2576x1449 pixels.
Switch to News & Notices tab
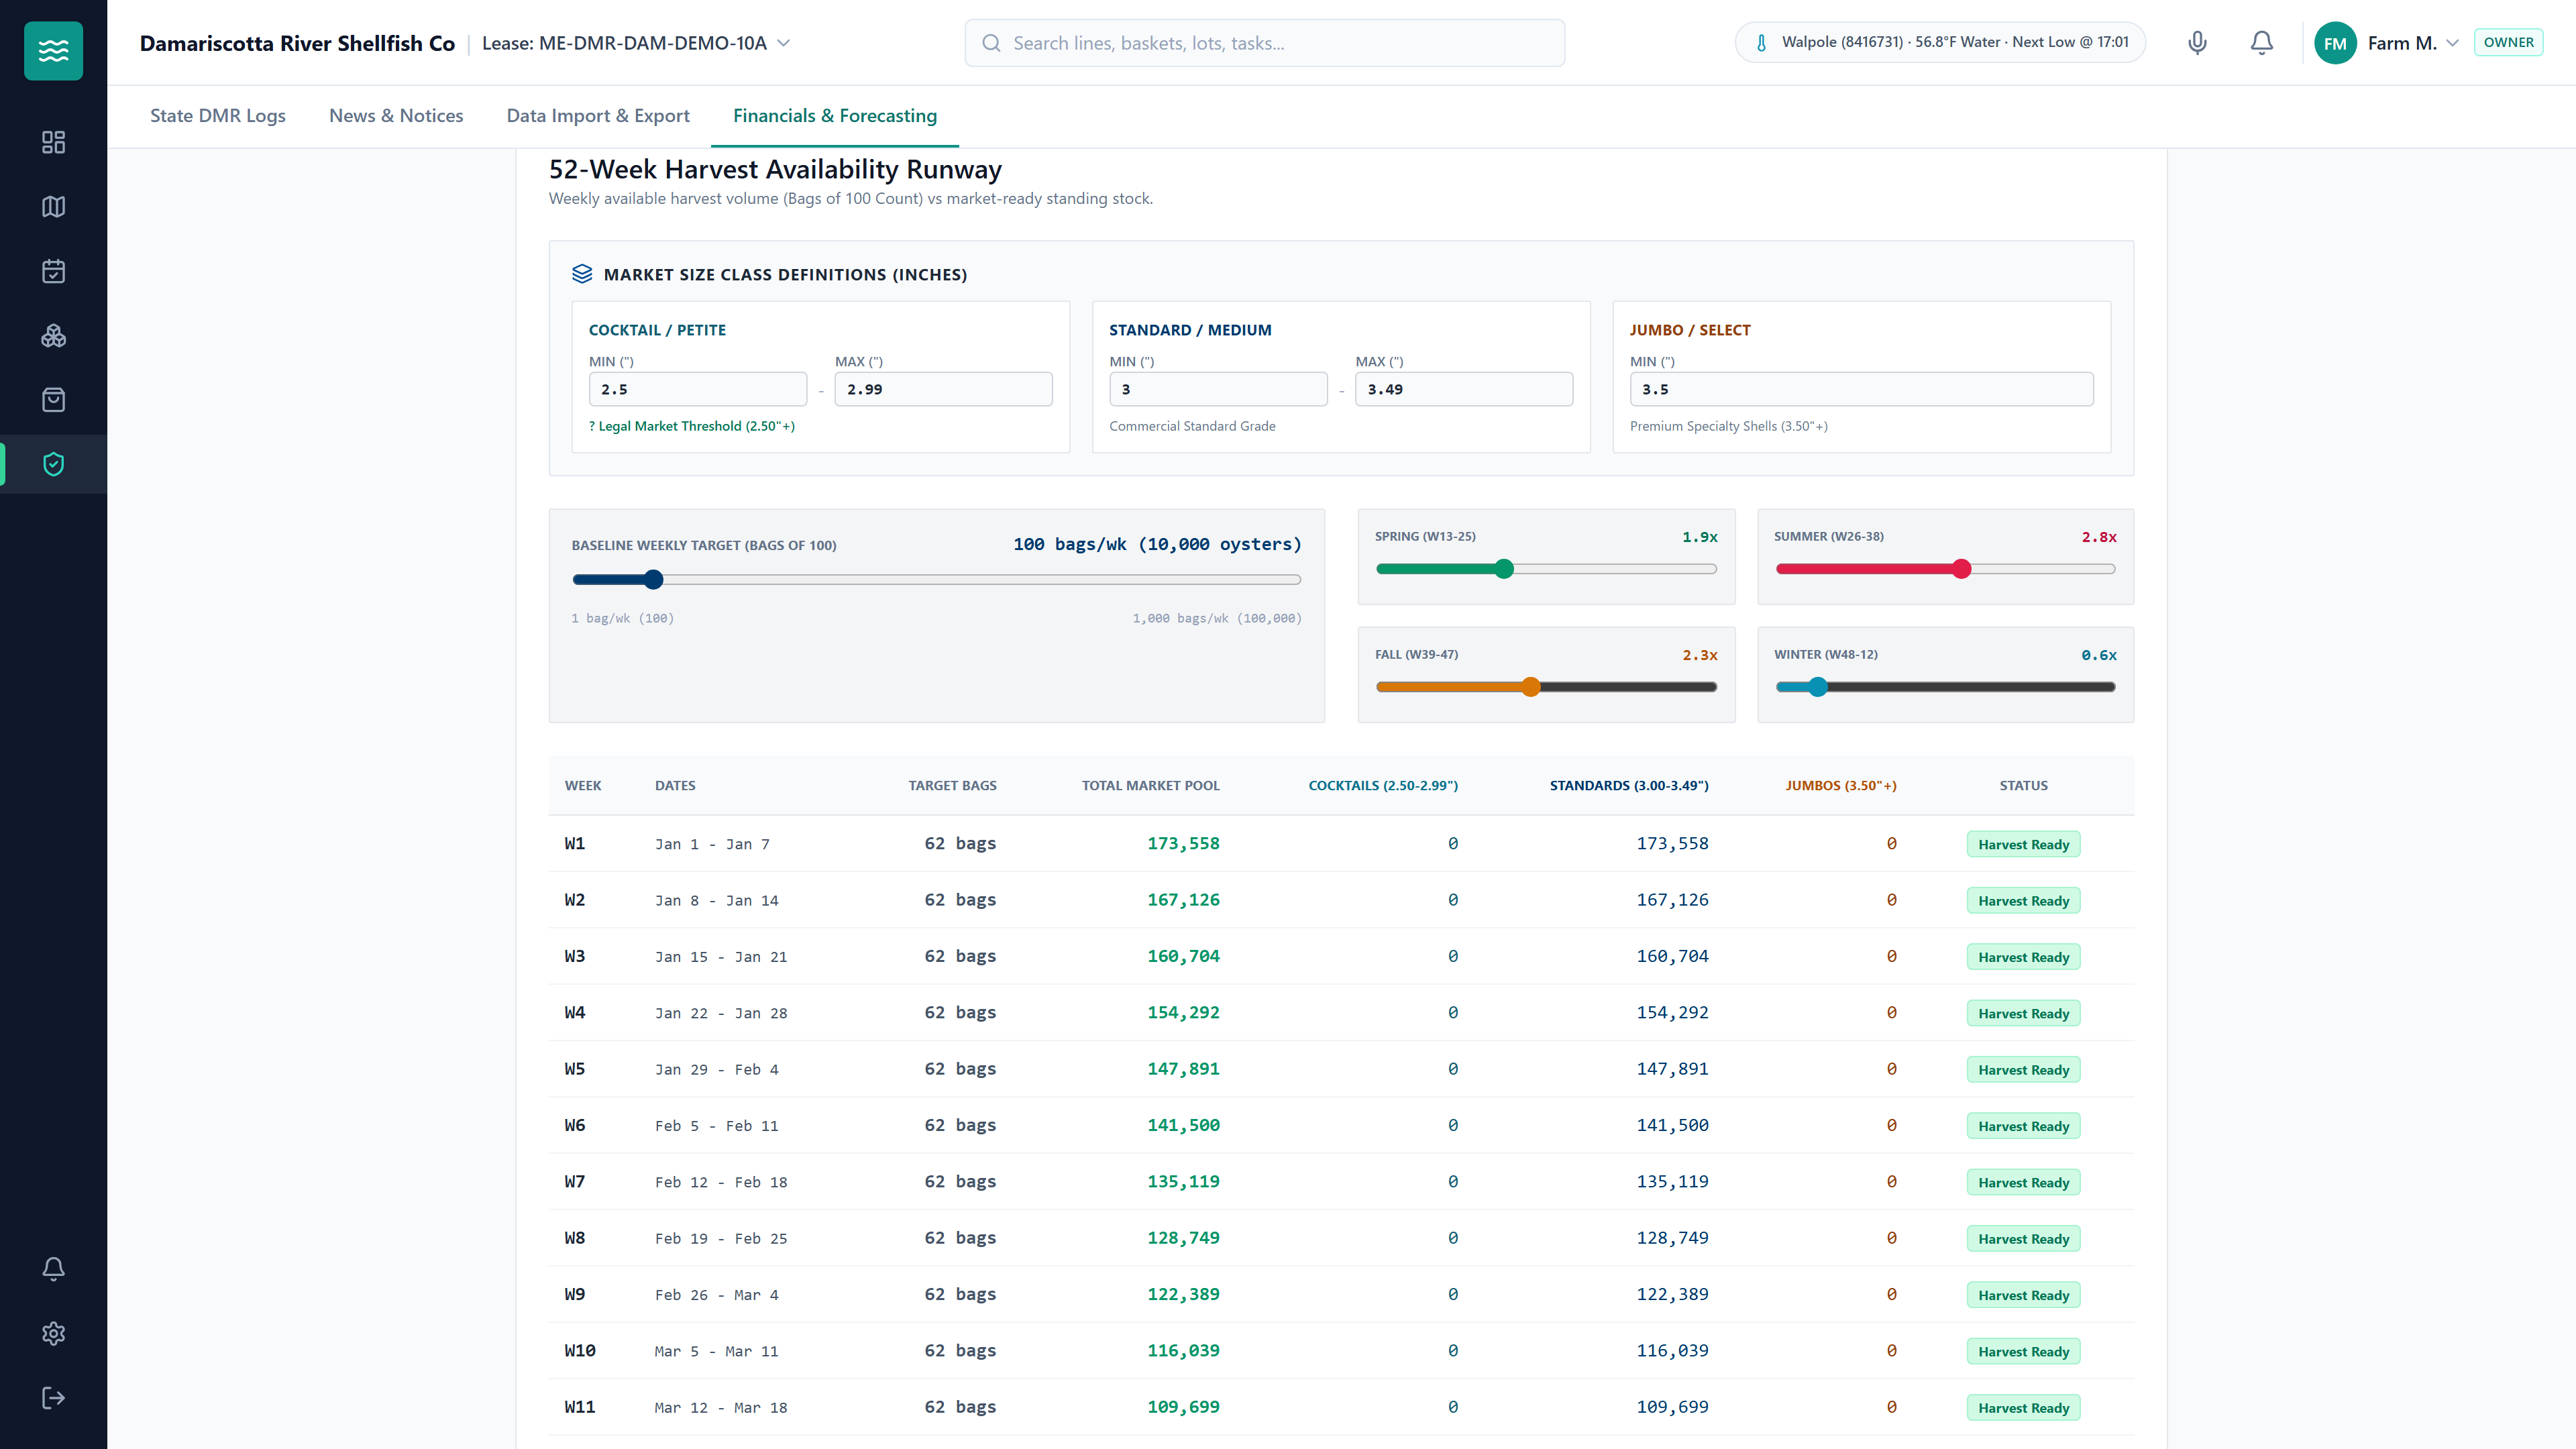[396, 115]
